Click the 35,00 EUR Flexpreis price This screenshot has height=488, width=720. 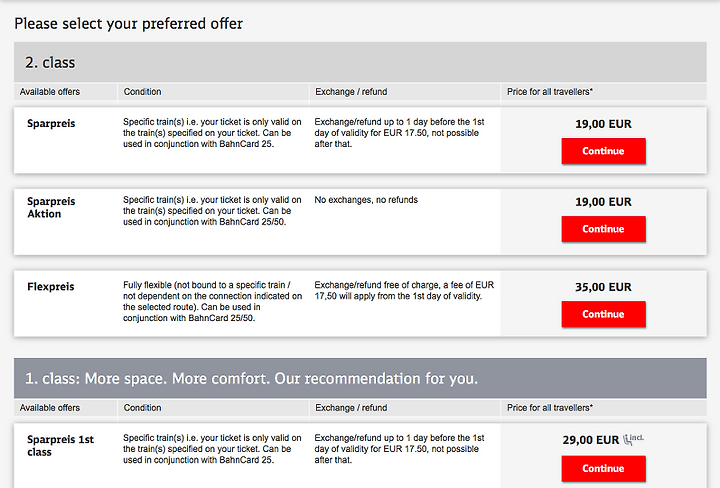(x=603, y=287)
